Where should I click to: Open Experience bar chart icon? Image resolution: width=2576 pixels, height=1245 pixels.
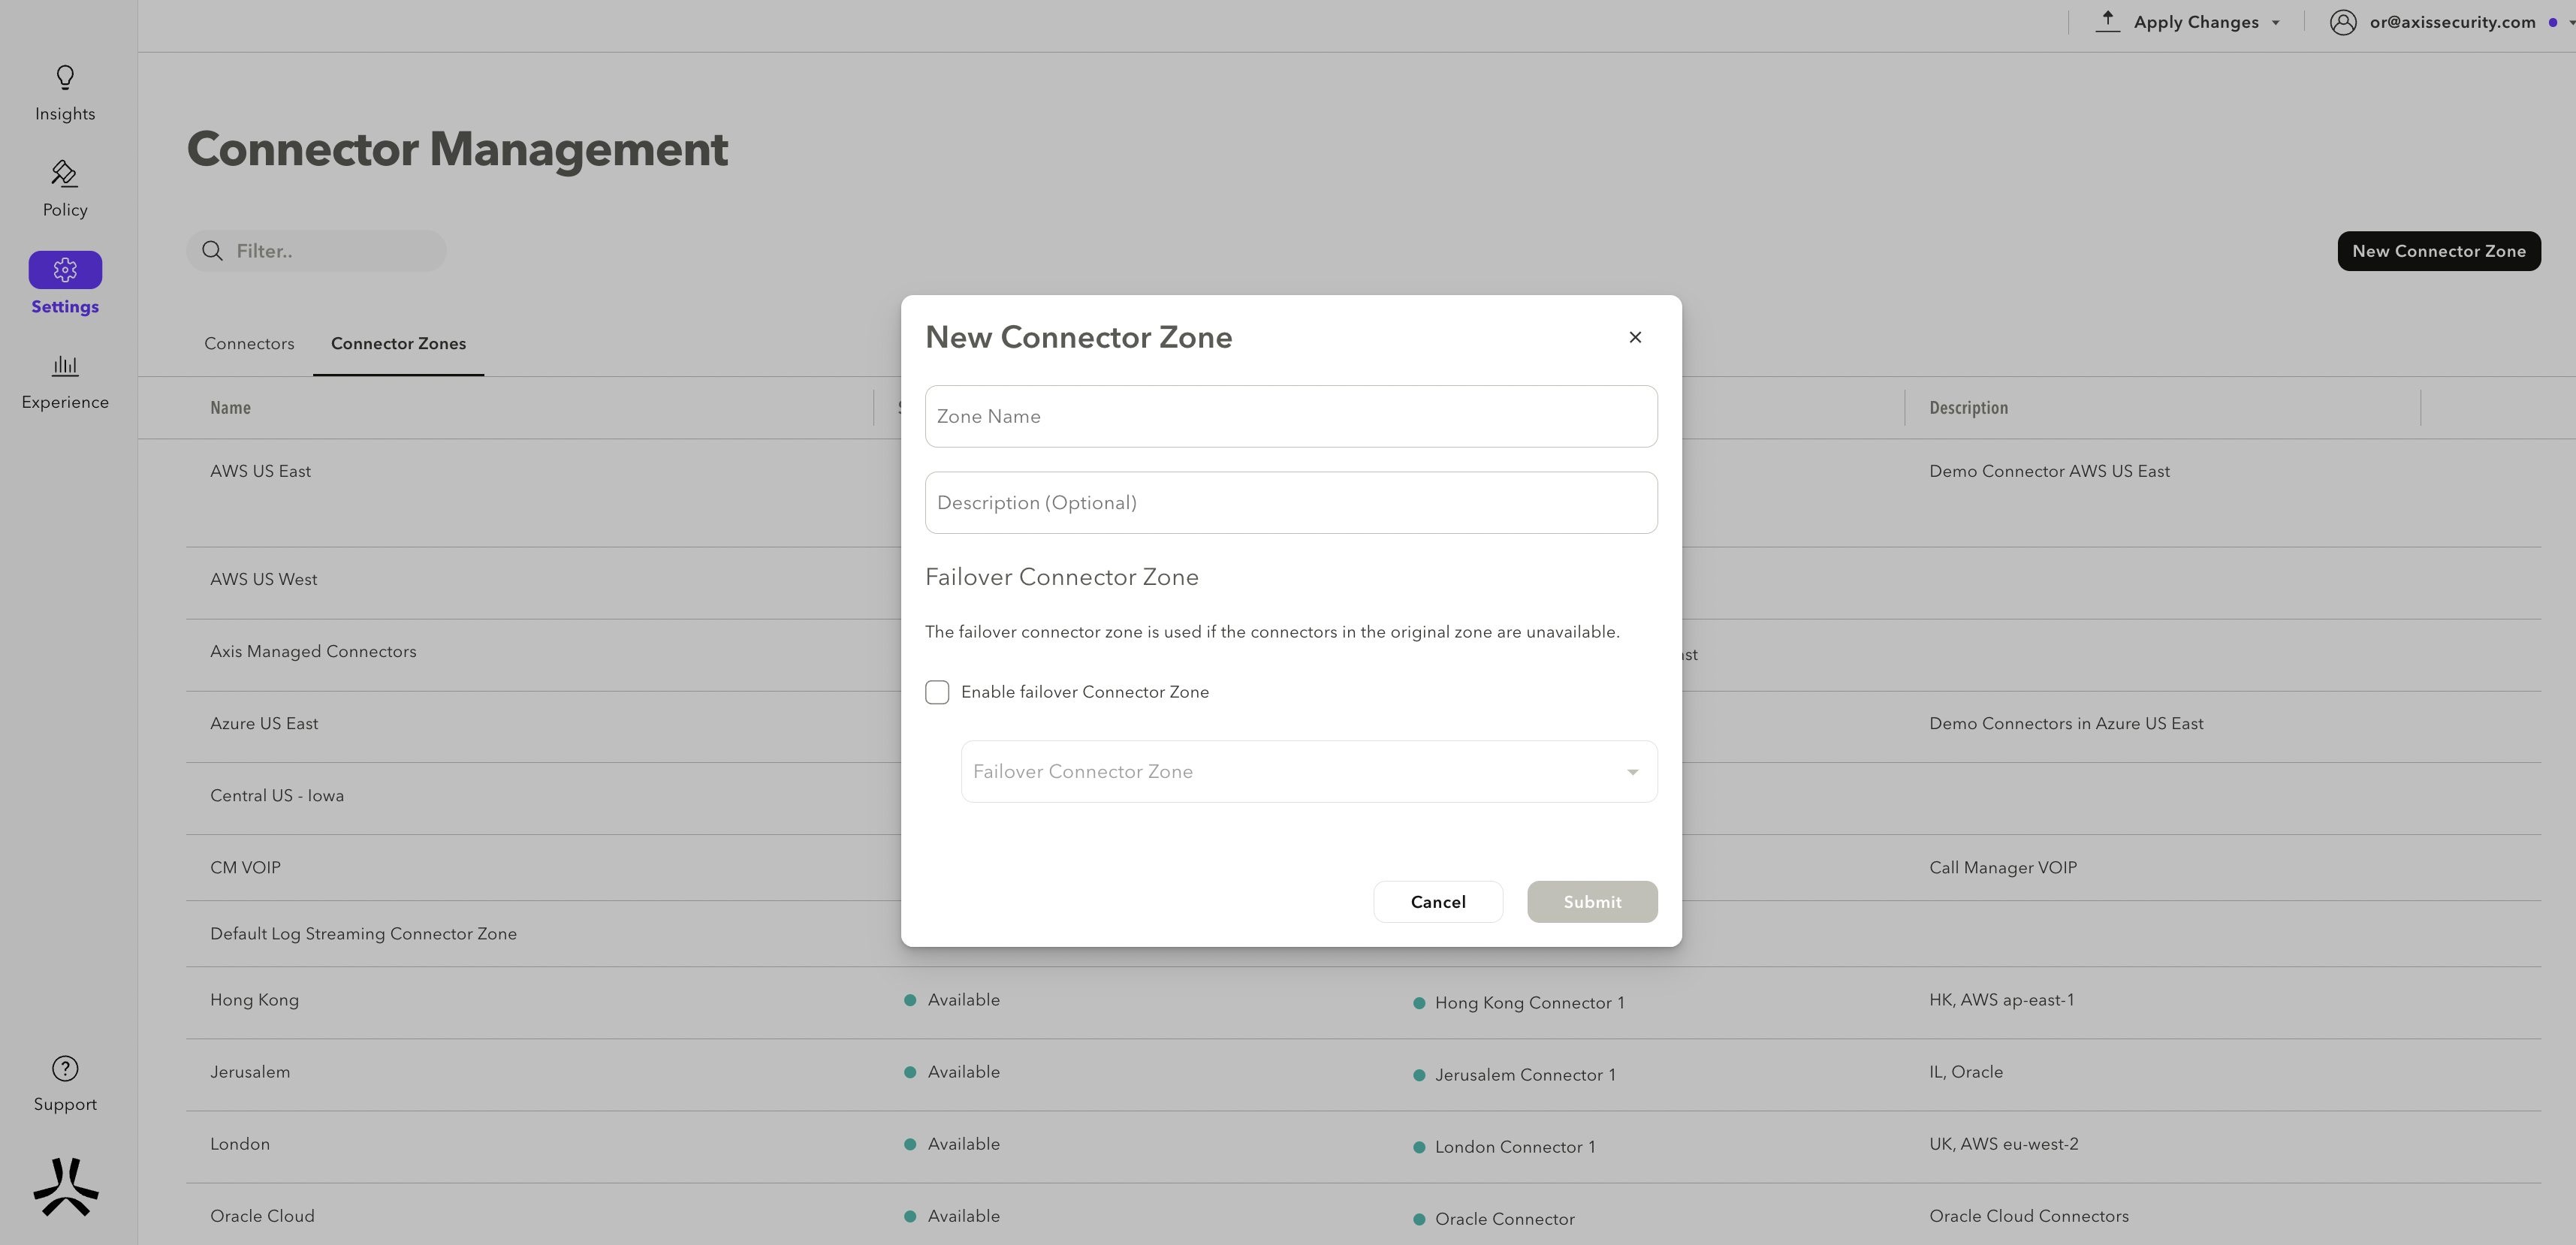point(65,366)
